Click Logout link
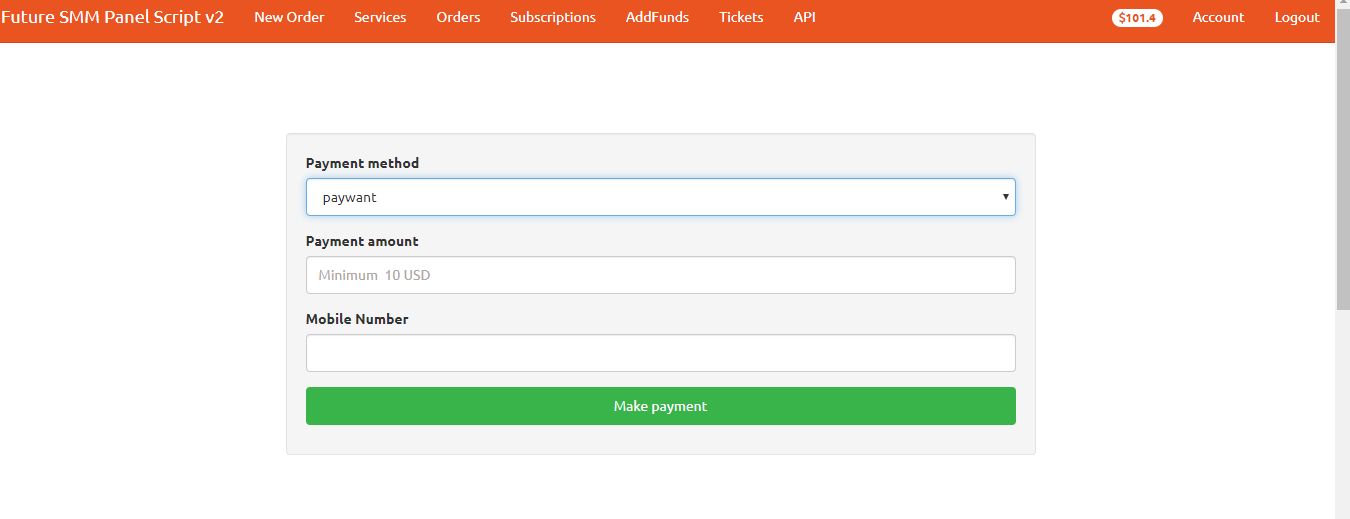The image size is (1350, 519). click(1297, 17)
